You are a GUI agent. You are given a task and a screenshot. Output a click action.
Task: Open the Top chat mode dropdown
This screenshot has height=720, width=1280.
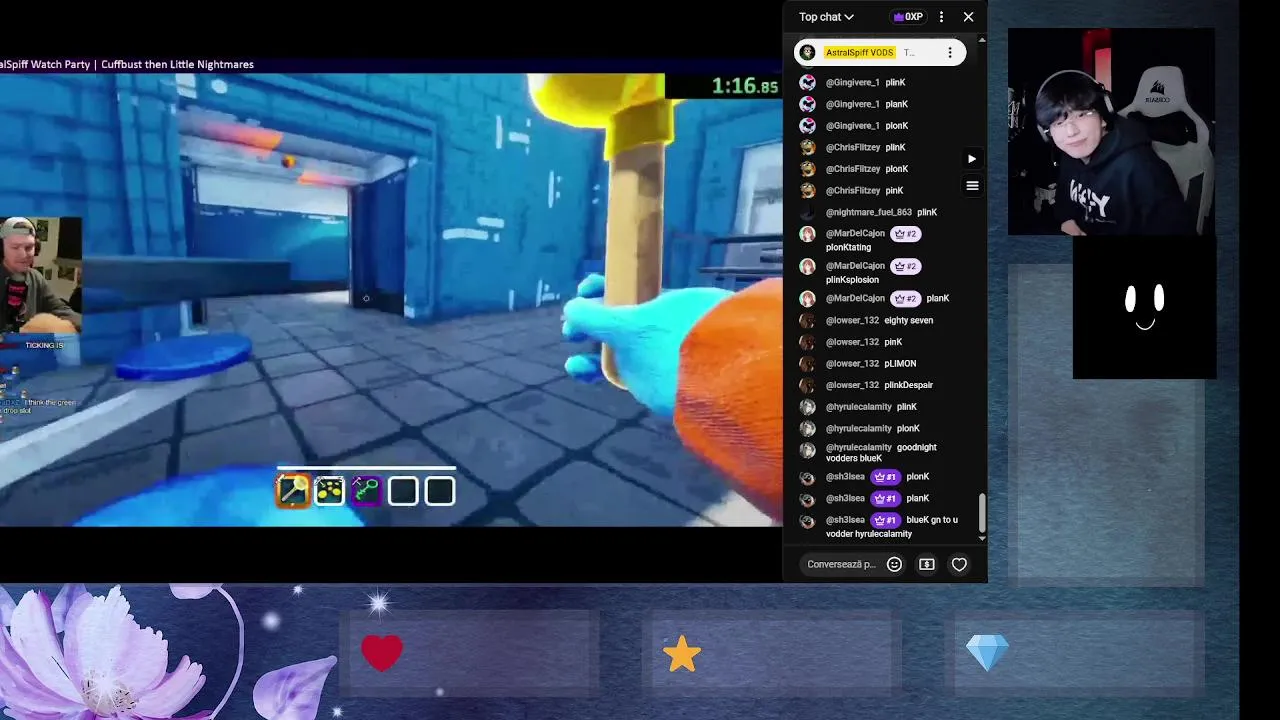[826, 17]
